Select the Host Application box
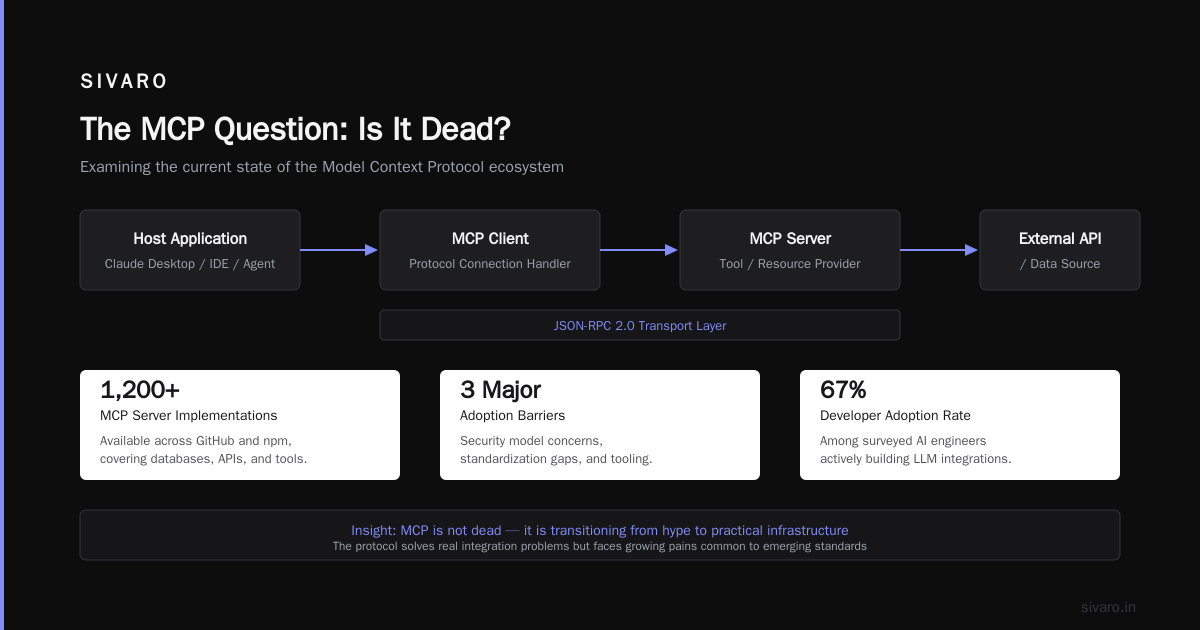Viewport: 1200px width, 630px height. (x=190, y=250)
